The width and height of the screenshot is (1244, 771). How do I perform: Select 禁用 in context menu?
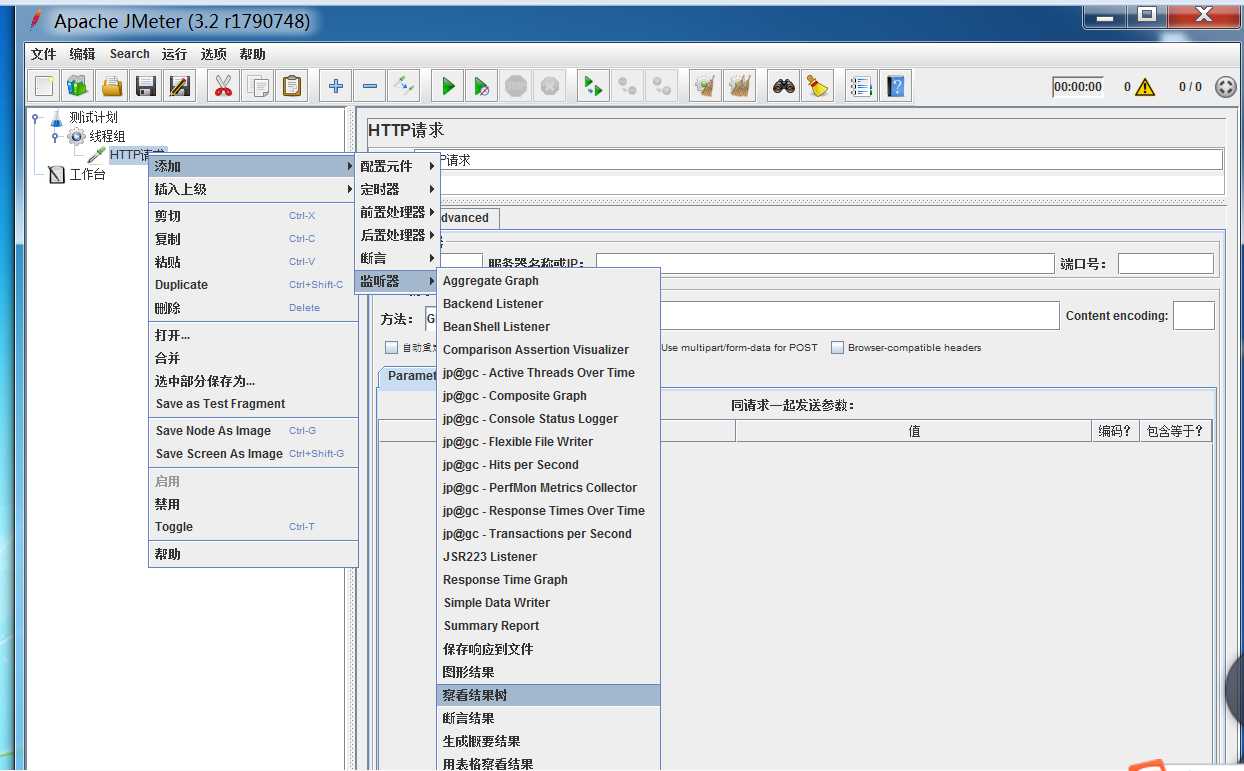[x=253, y=504]
